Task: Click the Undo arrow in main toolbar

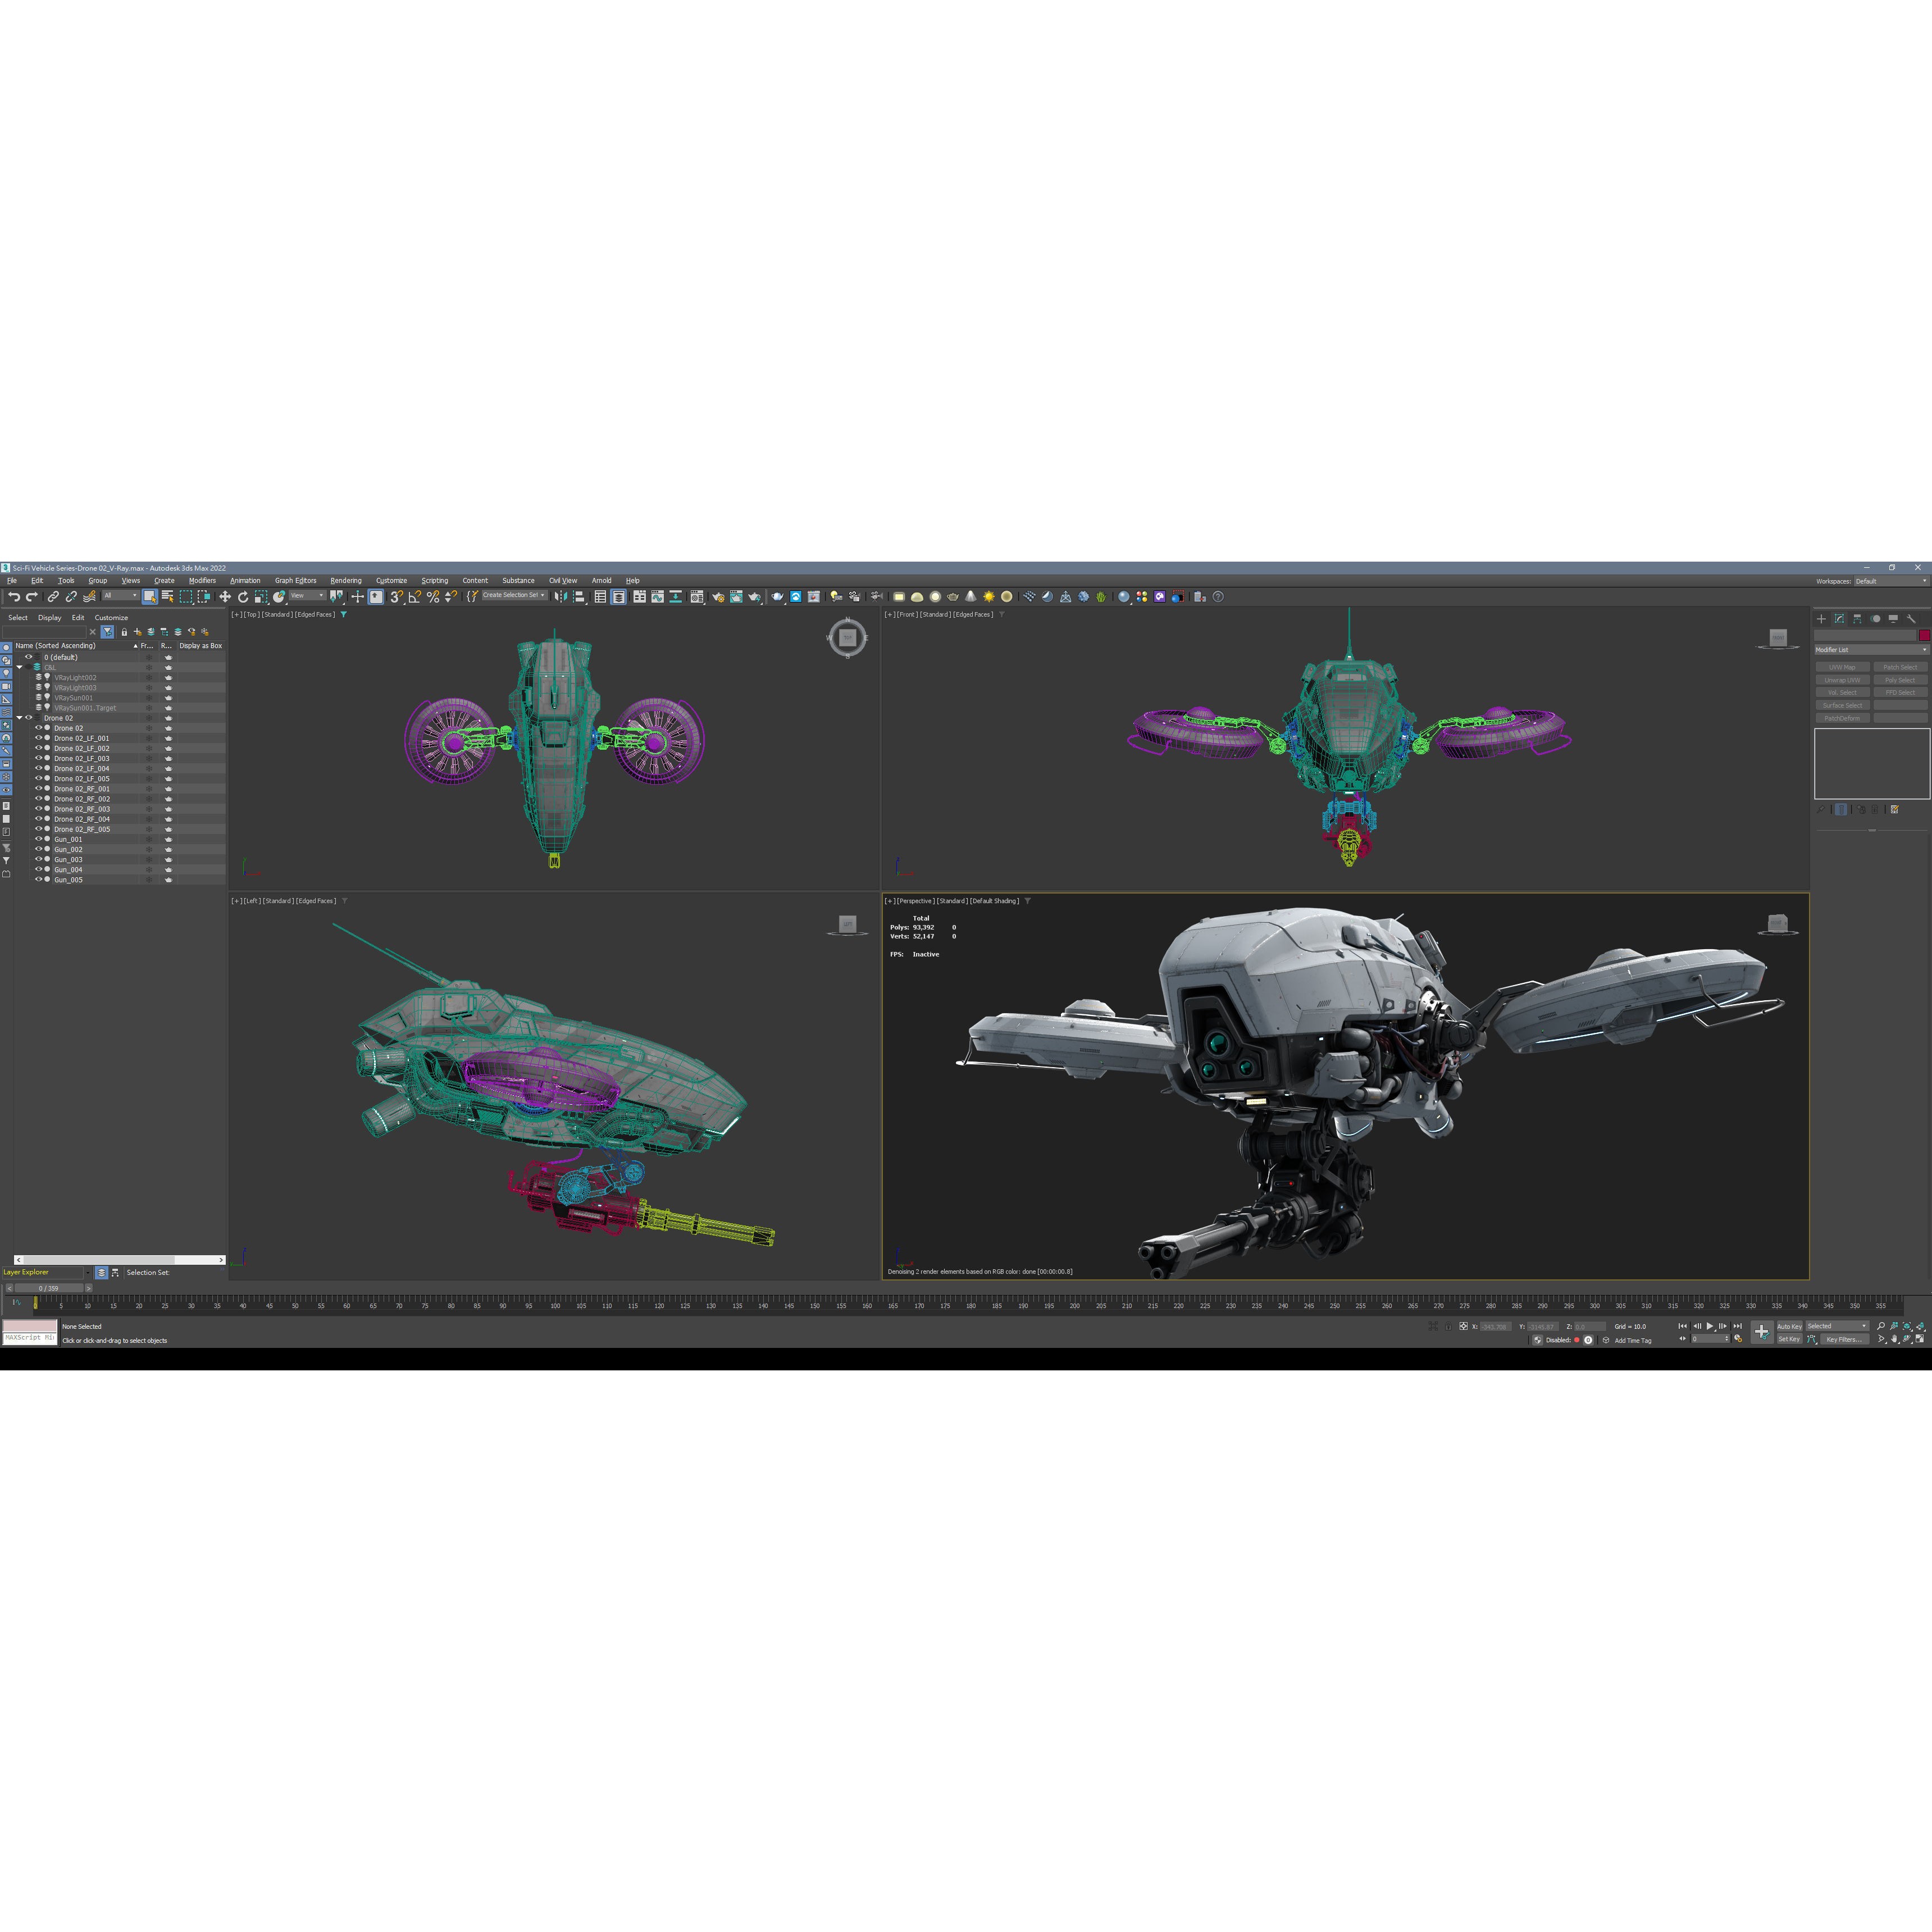Action: click(13, 597)
